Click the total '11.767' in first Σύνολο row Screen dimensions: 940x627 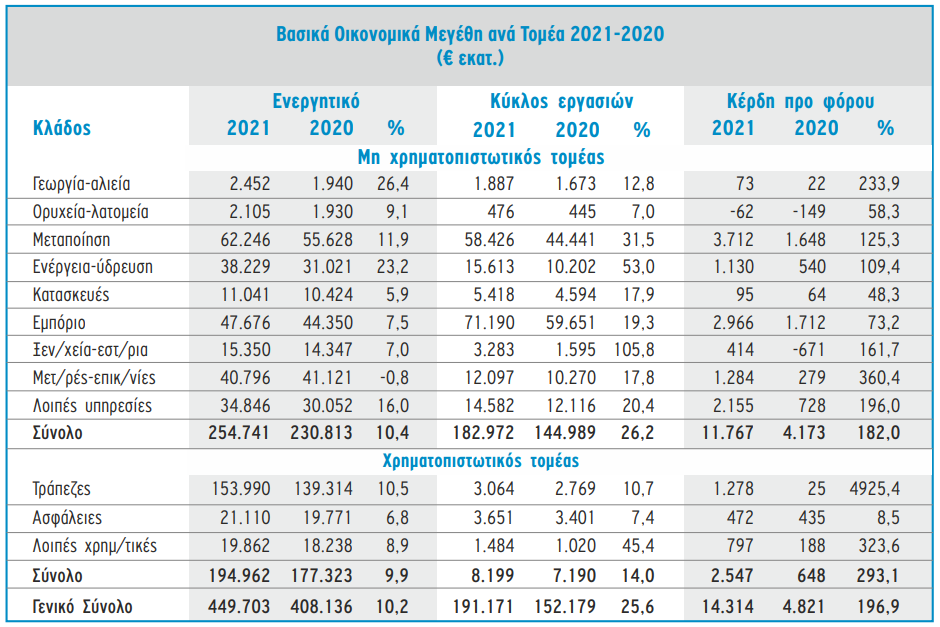pos(728,433)
